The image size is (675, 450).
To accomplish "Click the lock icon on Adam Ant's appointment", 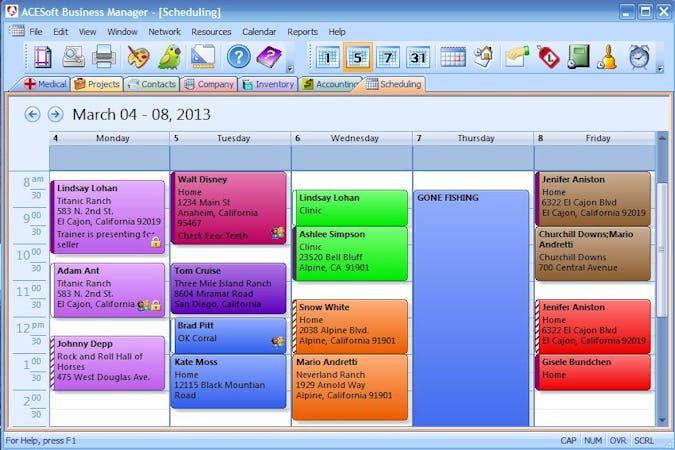I will pos(156,305).
